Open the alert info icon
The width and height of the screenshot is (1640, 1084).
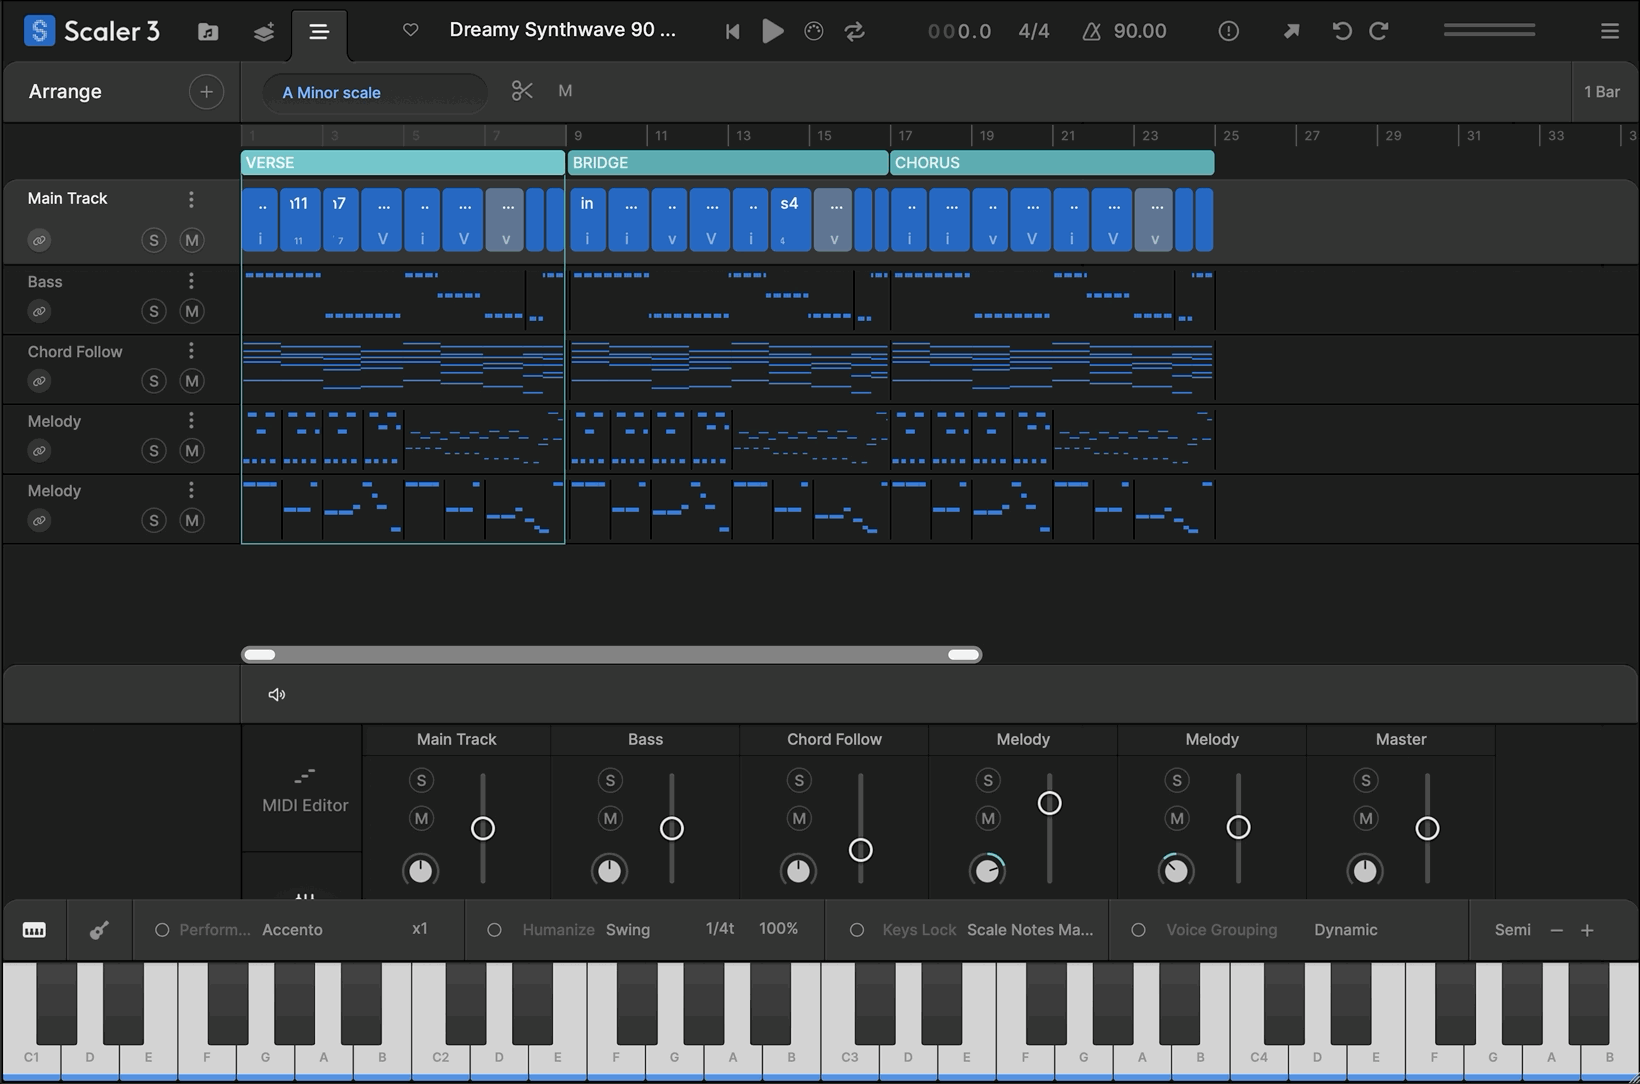click(1228, 31)
